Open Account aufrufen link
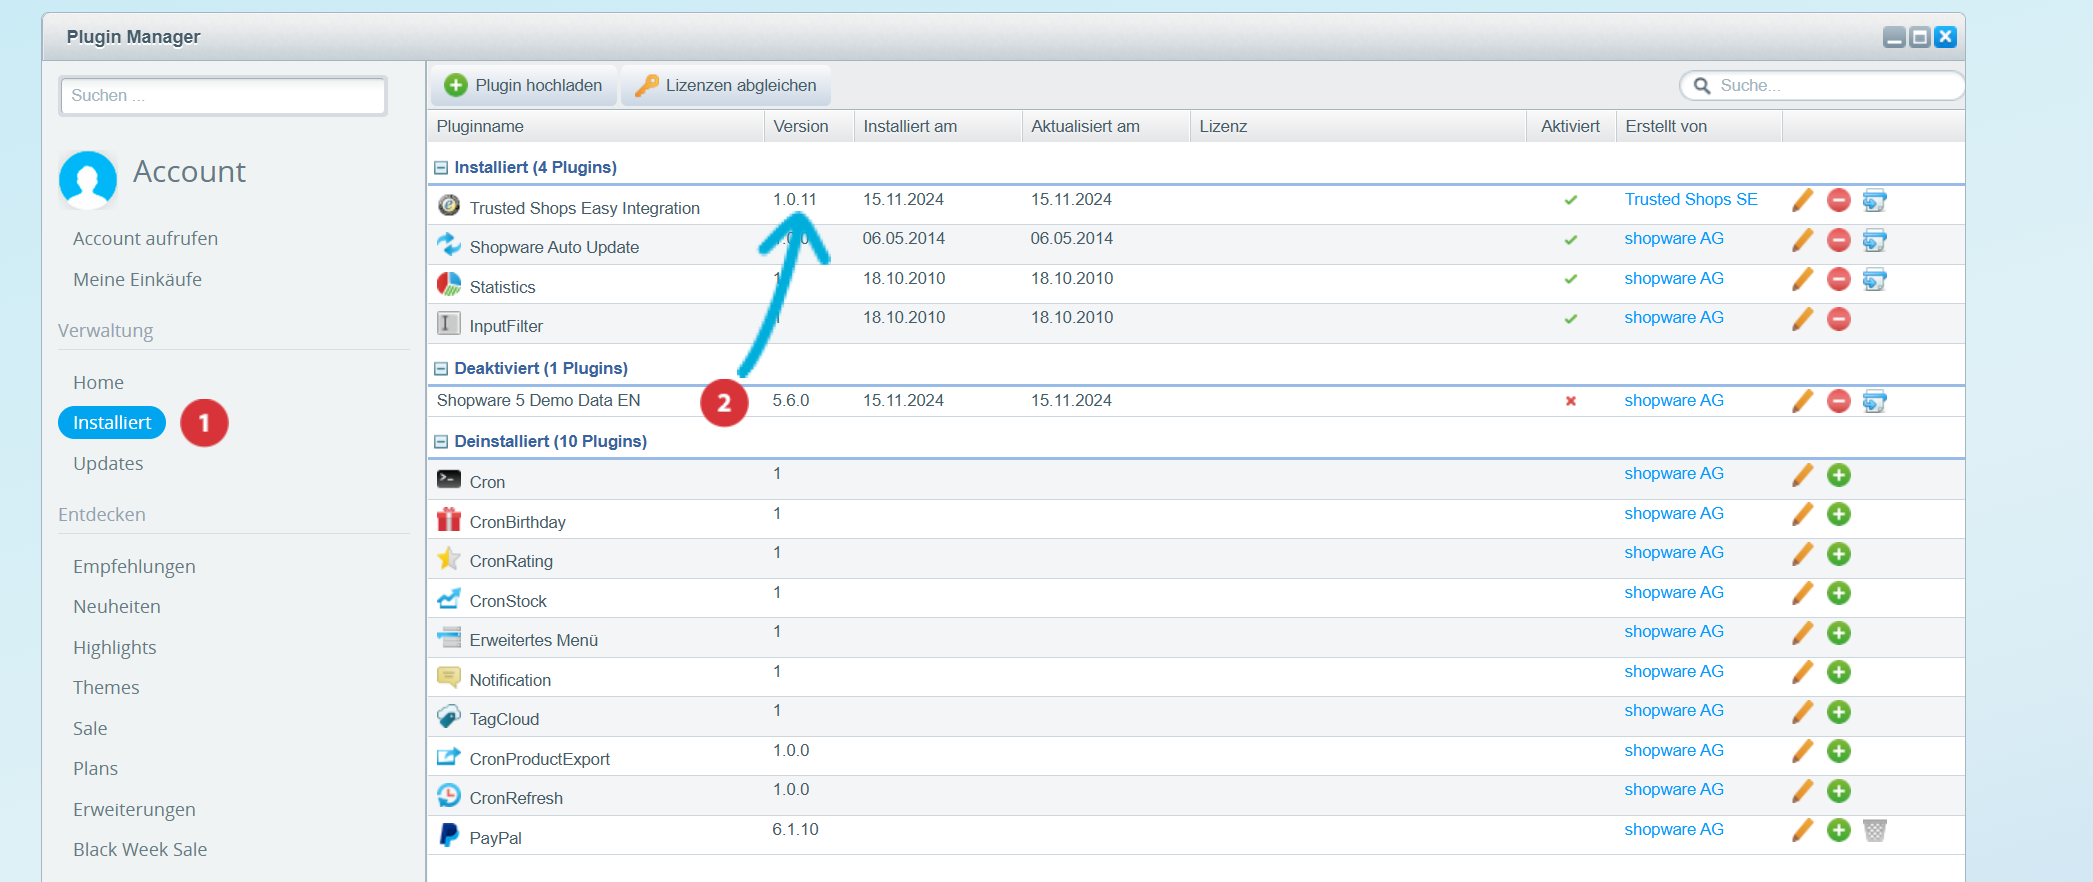The width and height of the screenshot is (2093, 882). click(145, 239)
